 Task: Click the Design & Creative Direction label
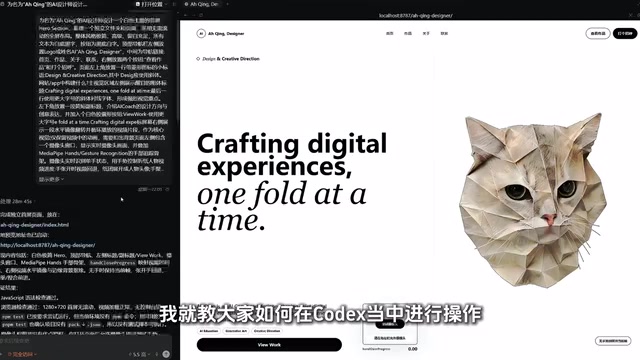(231, 59)
